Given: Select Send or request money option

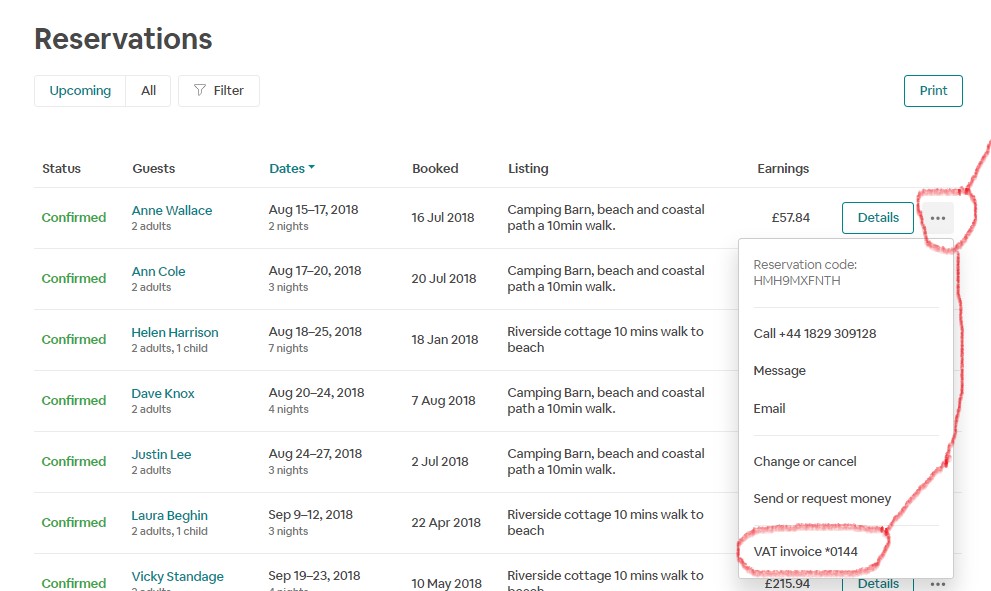Looking at the screenshot, I should click(x=822, y=499).
